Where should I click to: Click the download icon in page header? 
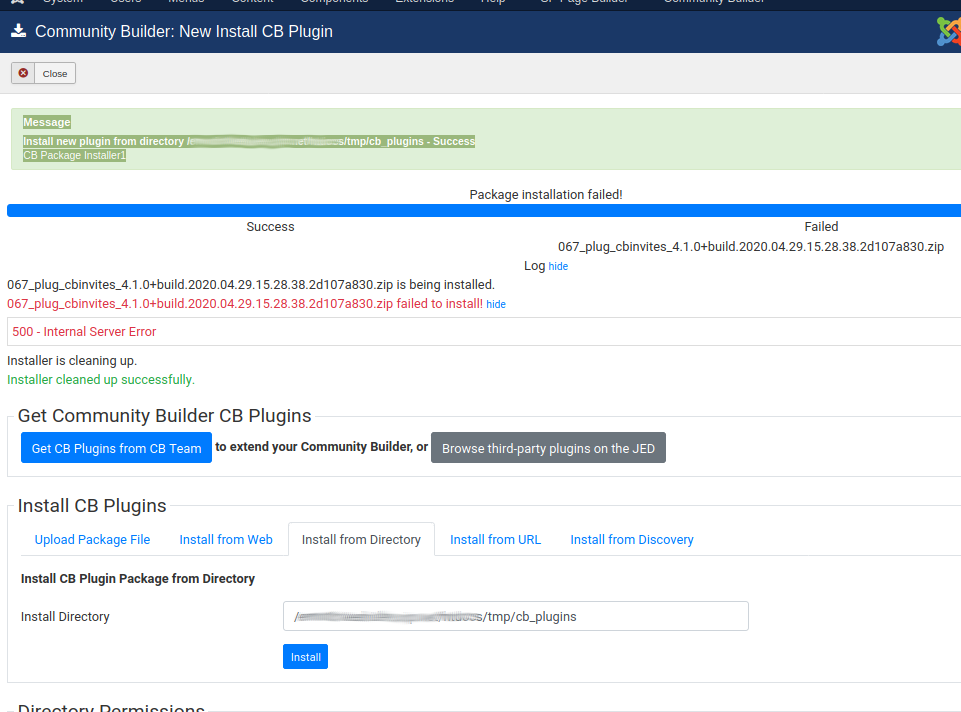coord(18,31)
